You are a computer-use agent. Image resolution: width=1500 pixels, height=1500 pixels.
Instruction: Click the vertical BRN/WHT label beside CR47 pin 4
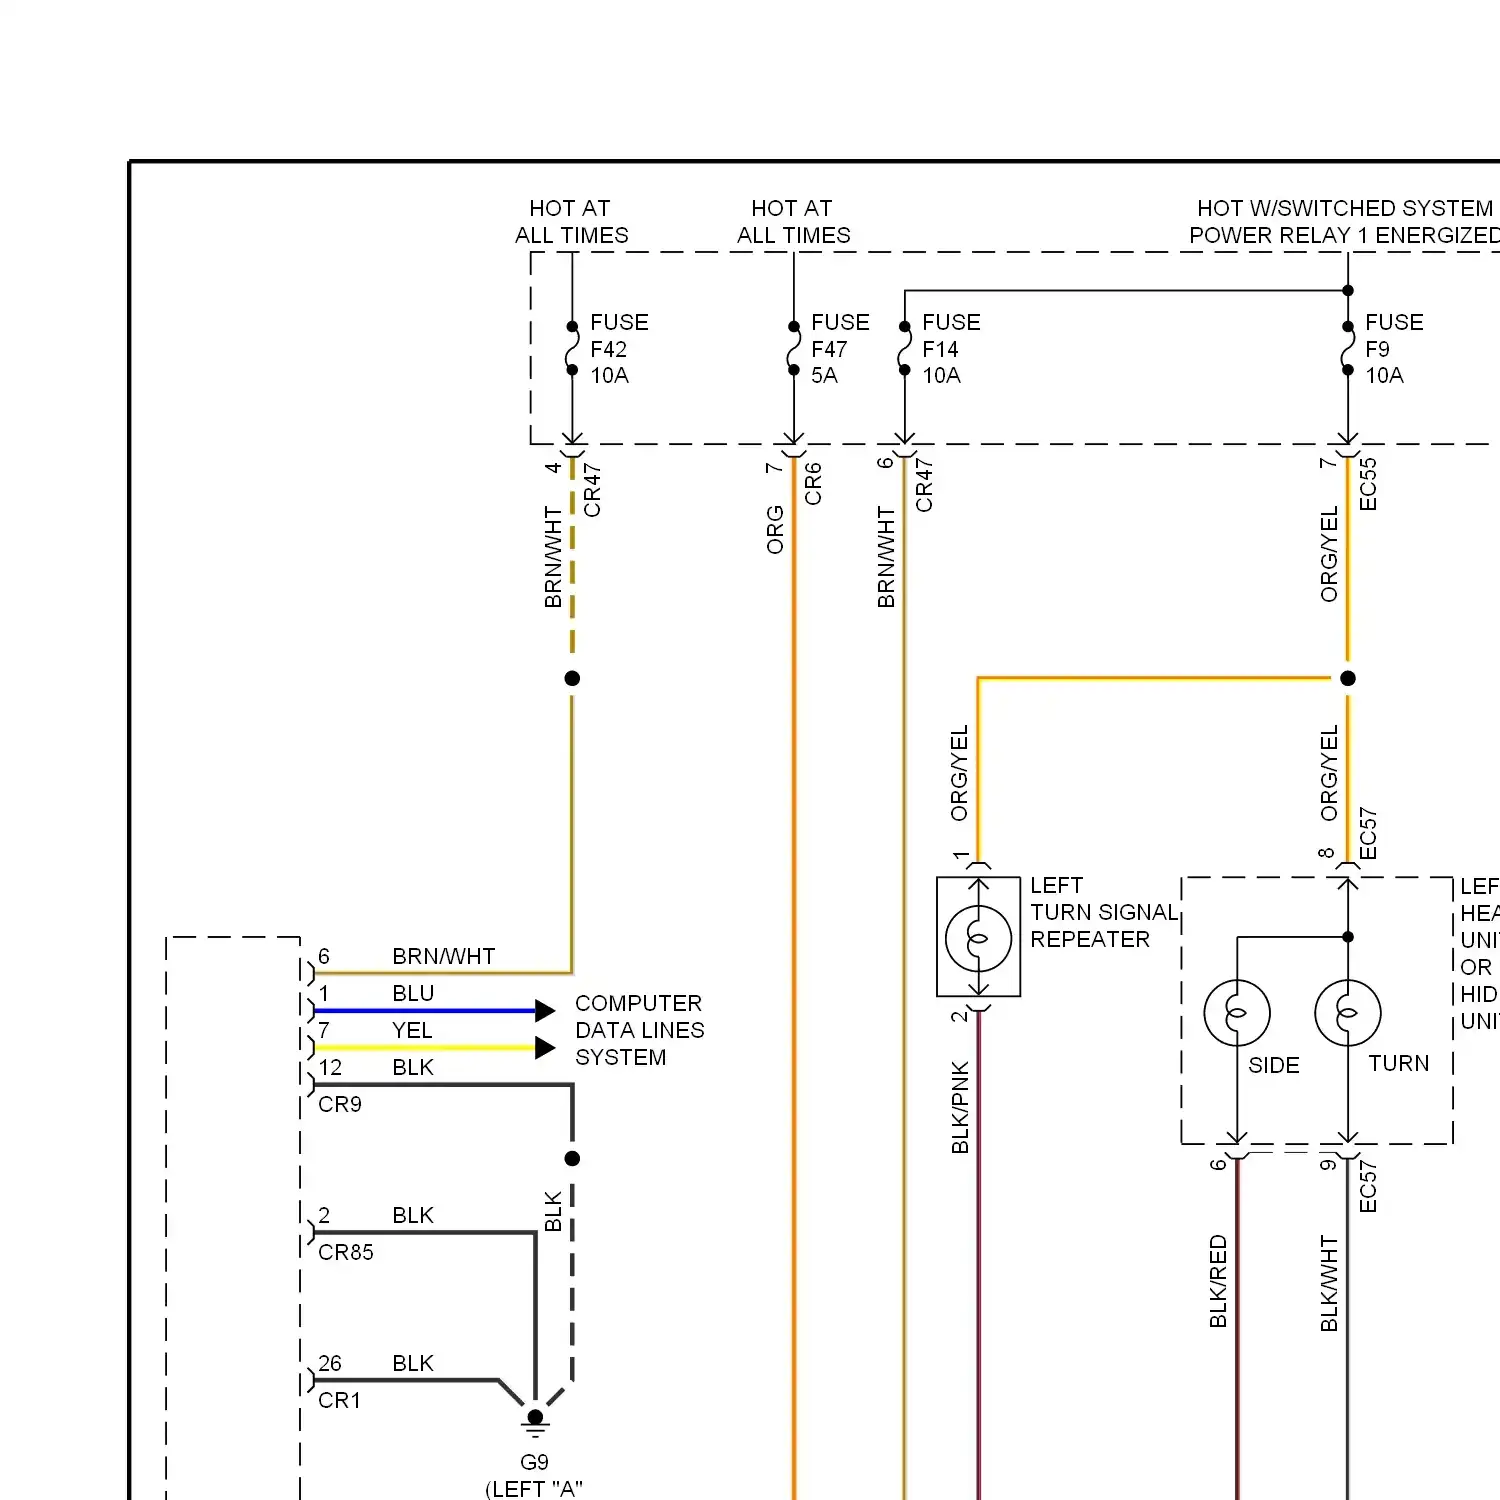point(553,557)
